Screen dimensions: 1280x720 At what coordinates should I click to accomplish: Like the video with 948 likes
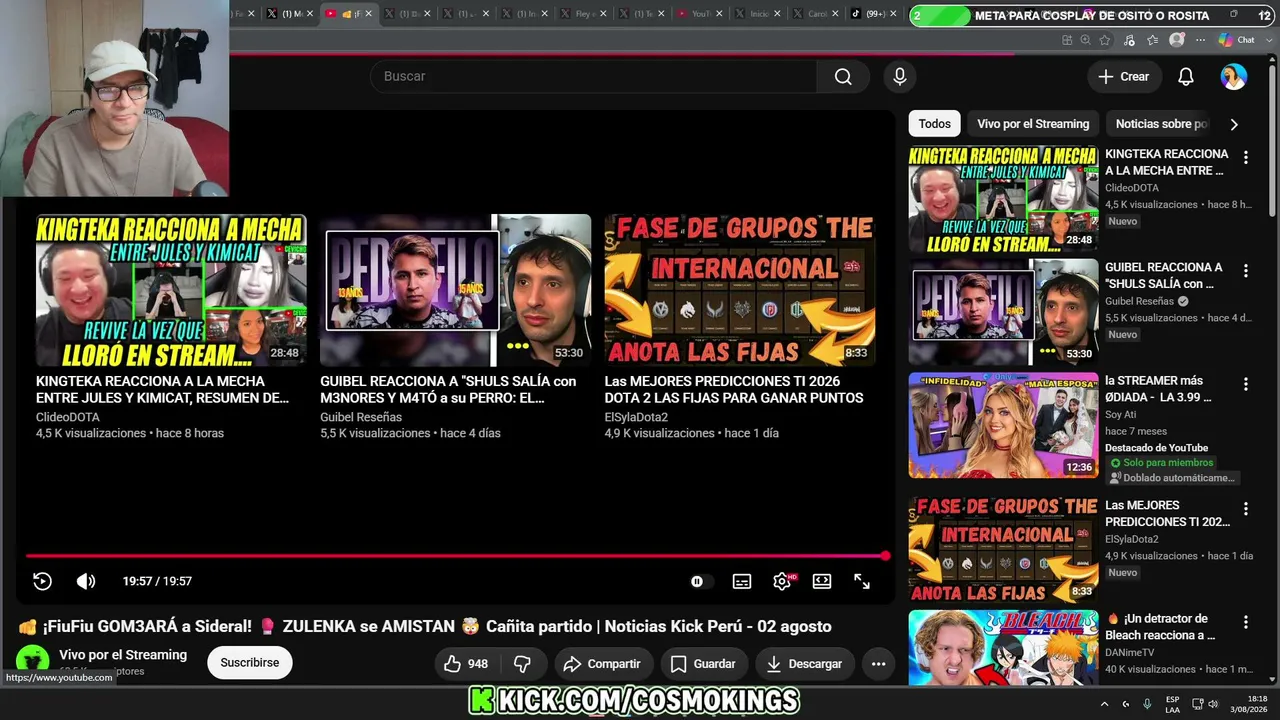(465, 664)
